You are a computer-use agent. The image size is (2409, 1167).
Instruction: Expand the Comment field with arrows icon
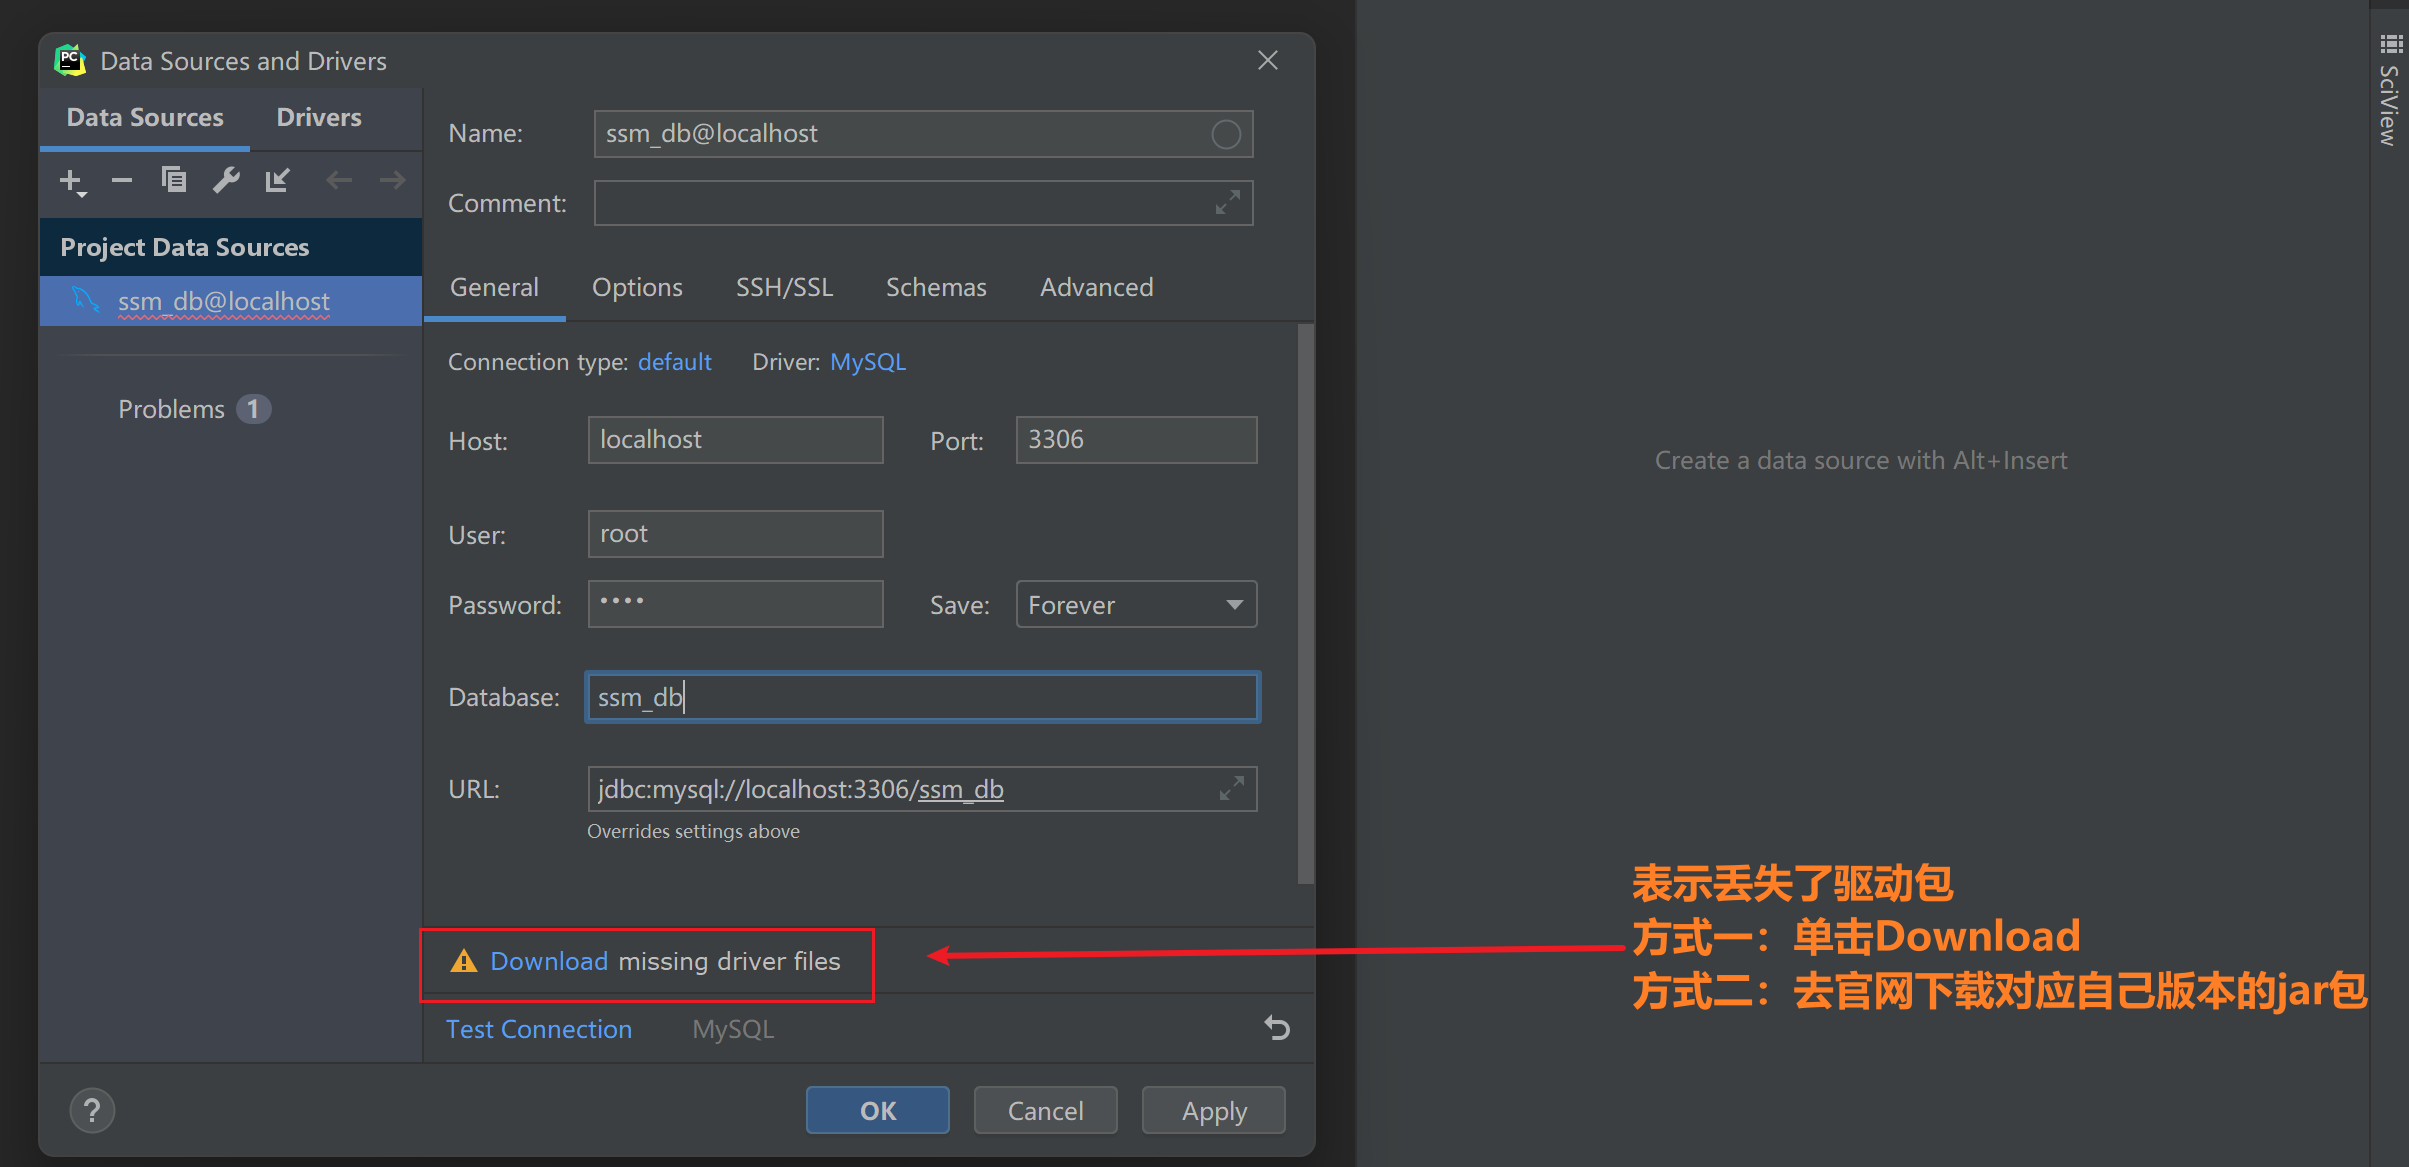[x=1228, y=203]
